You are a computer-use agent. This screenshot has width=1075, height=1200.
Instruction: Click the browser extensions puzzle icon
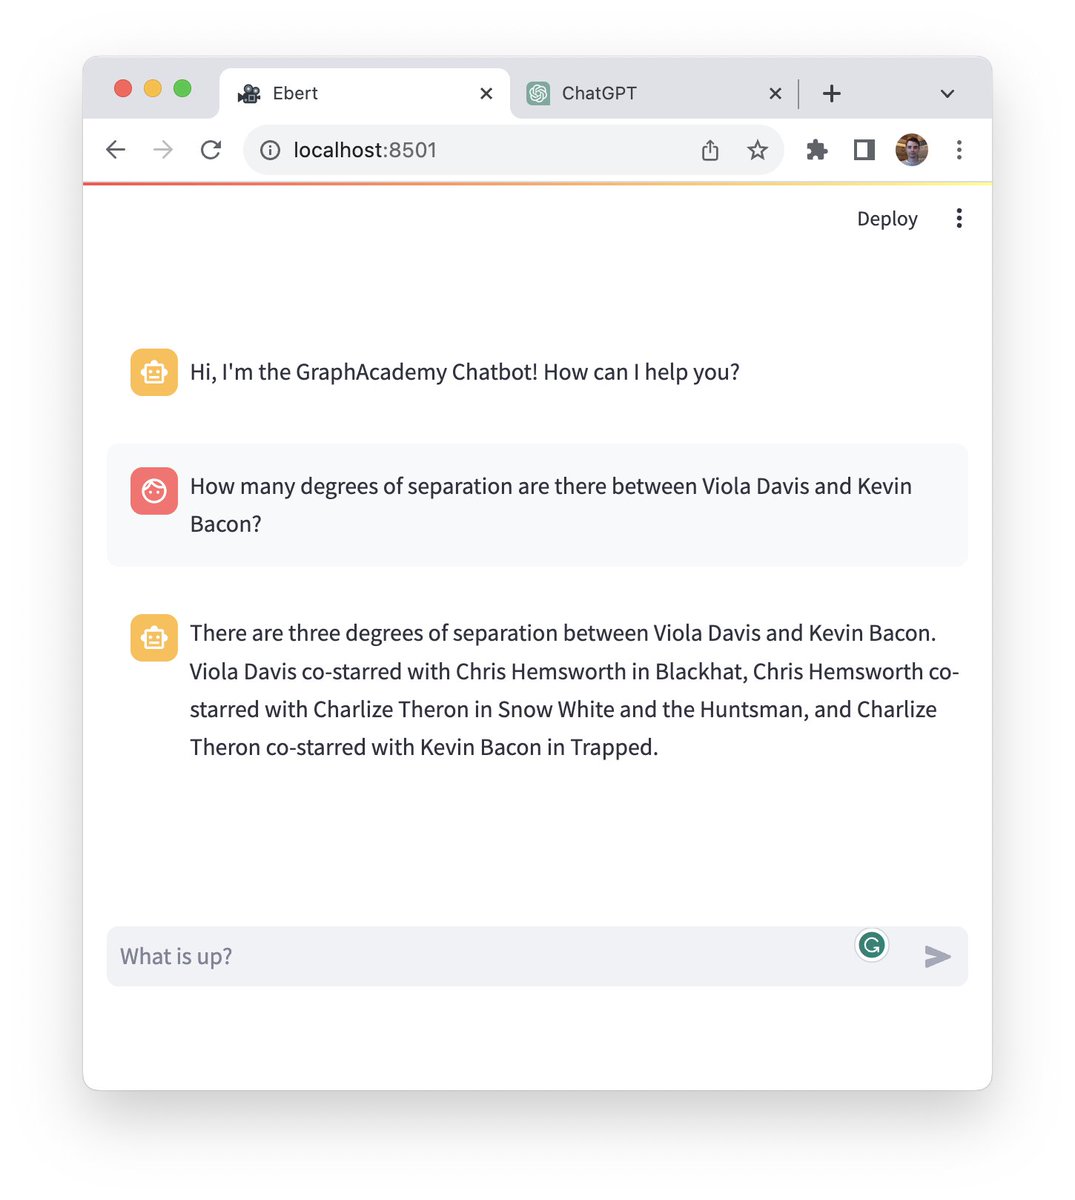[x=815, y=149]
